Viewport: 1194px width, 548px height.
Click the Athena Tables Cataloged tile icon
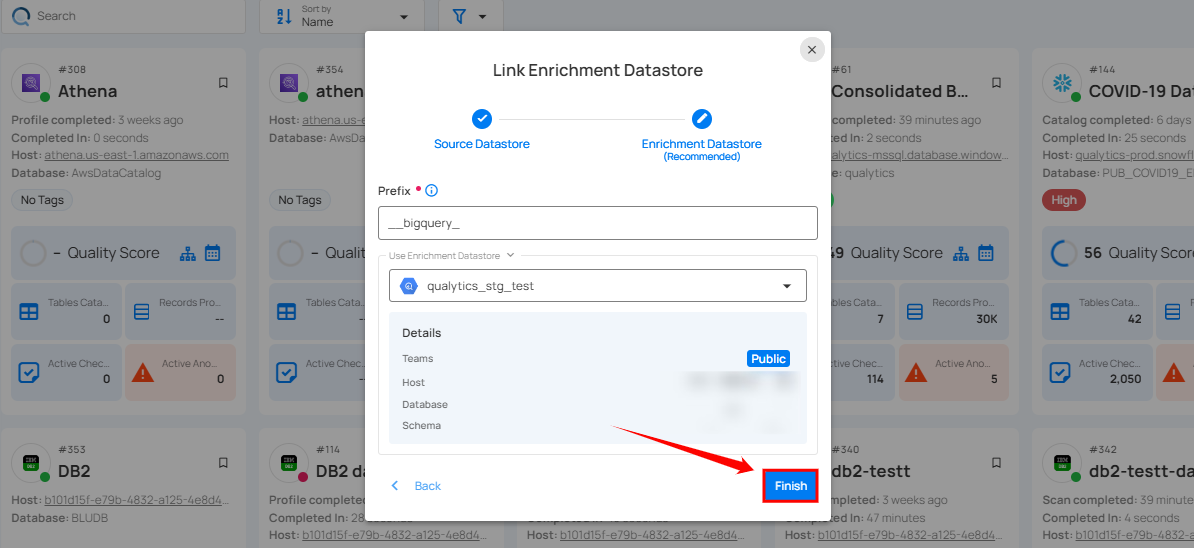(x=29, y=312)
